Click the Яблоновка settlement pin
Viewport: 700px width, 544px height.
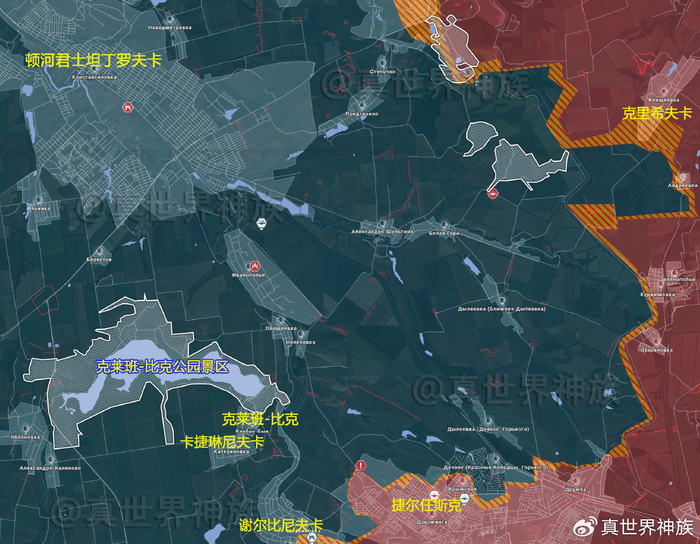click(25, 429)
